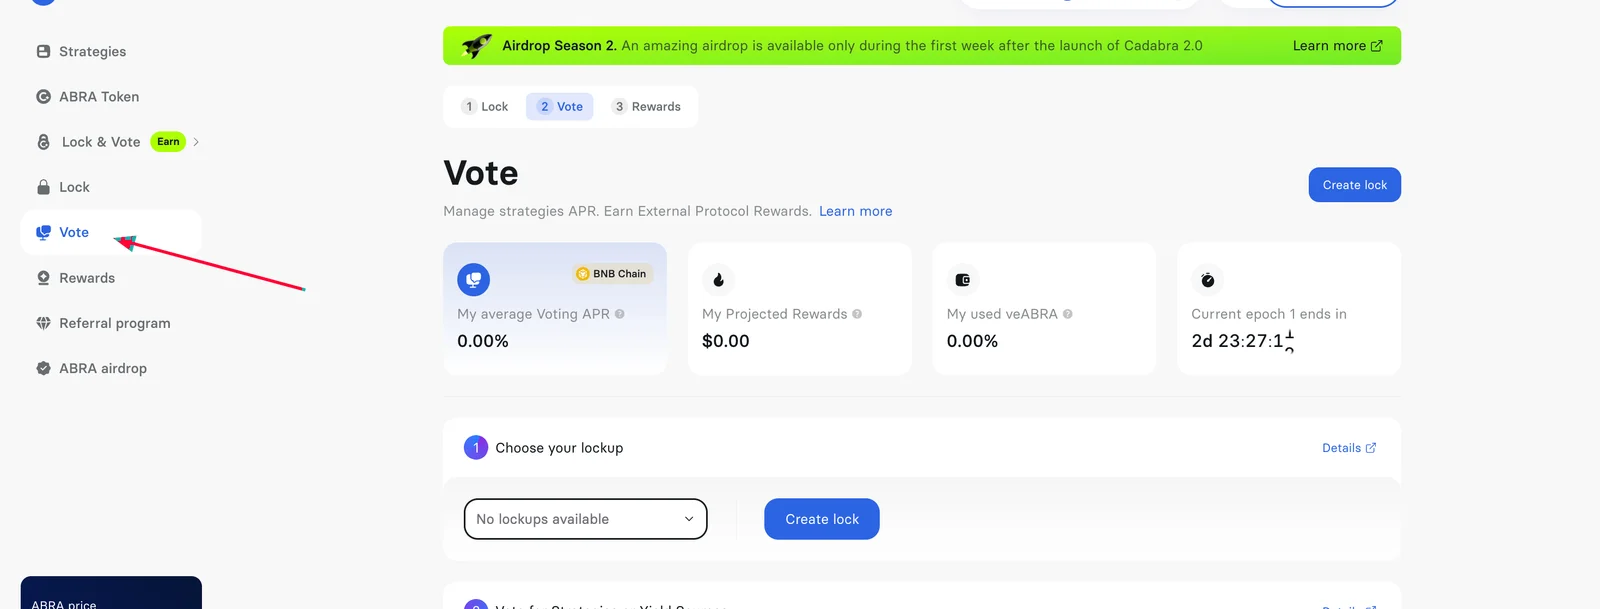Screen dimensions: 1600x609
Task: Go to ABRA Token in the sidebar
Action: pos(87,97)
